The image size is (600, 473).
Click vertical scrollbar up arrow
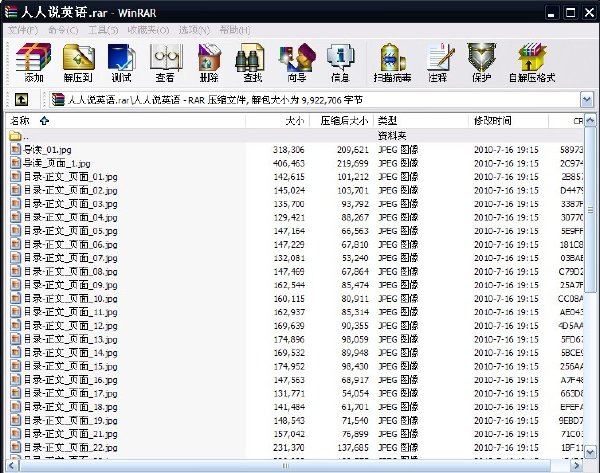click(x=590, y=121)
